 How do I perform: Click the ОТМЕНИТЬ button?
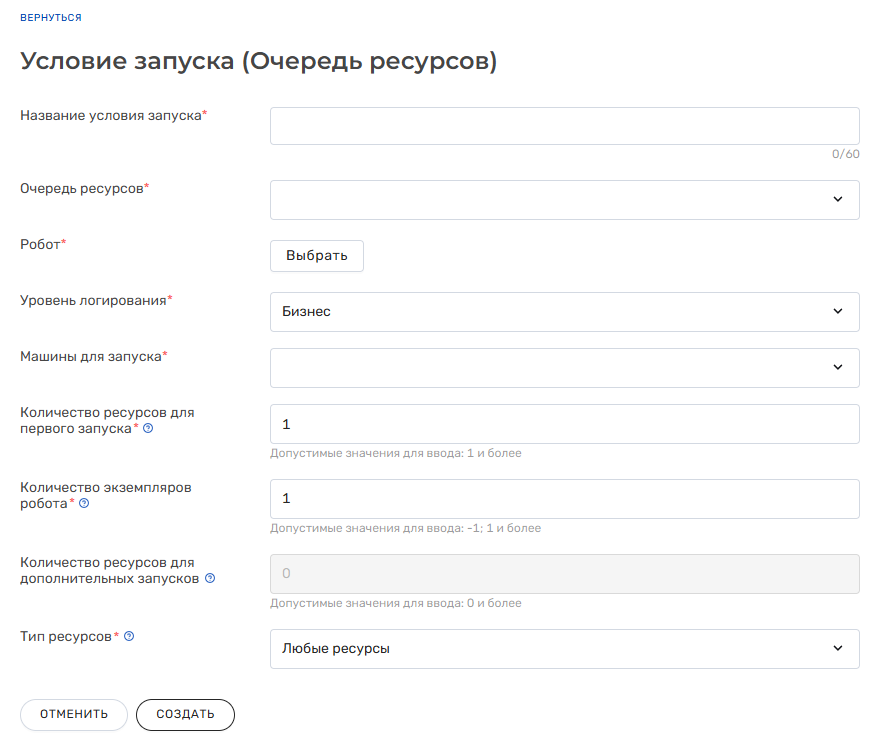(74, 715)
